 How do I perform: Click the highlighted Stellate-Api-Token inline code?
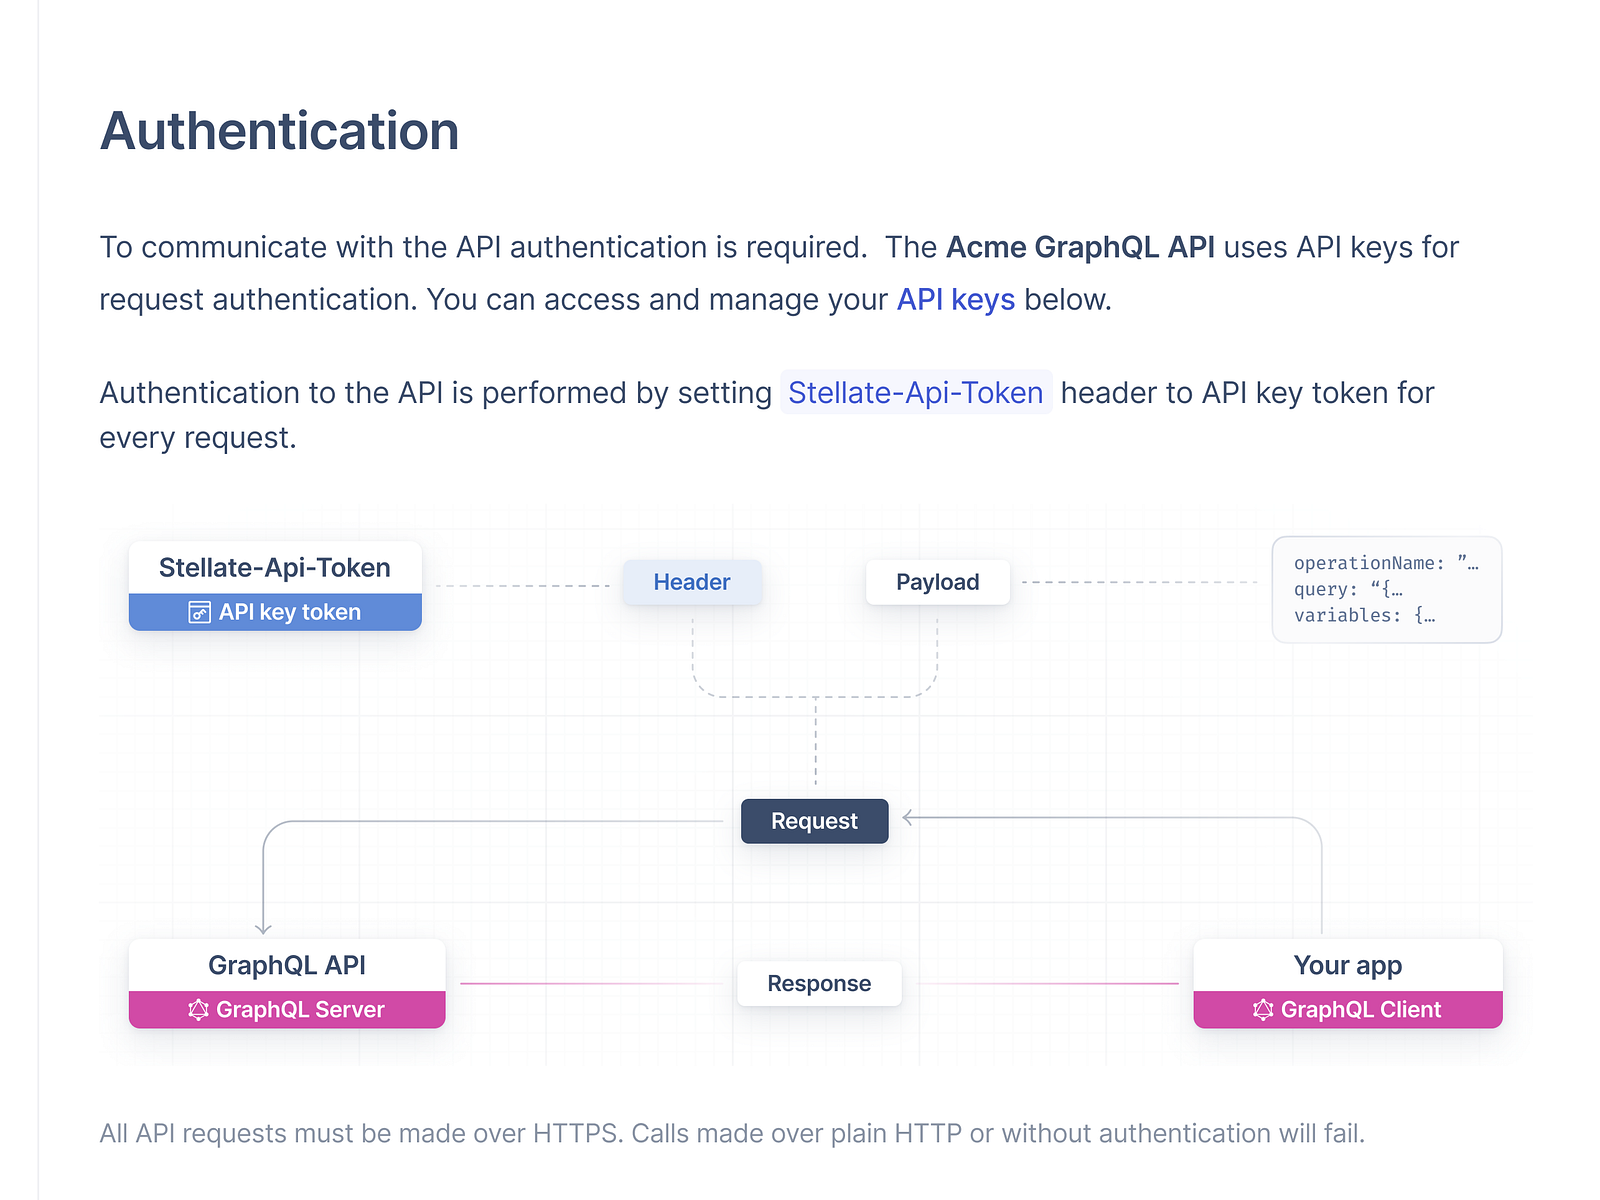915,393
